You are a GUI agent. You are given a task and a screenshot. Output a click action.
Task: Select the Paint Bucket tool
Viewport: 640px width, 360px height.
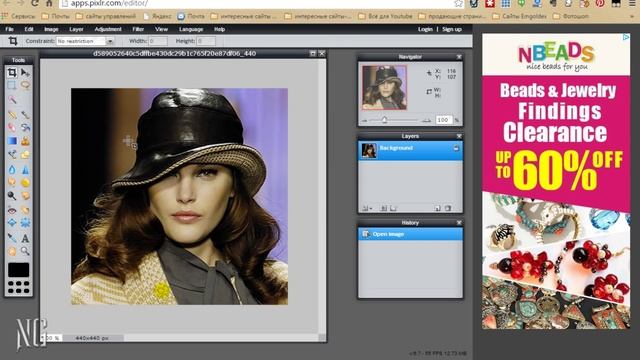(x=25, y=128)
